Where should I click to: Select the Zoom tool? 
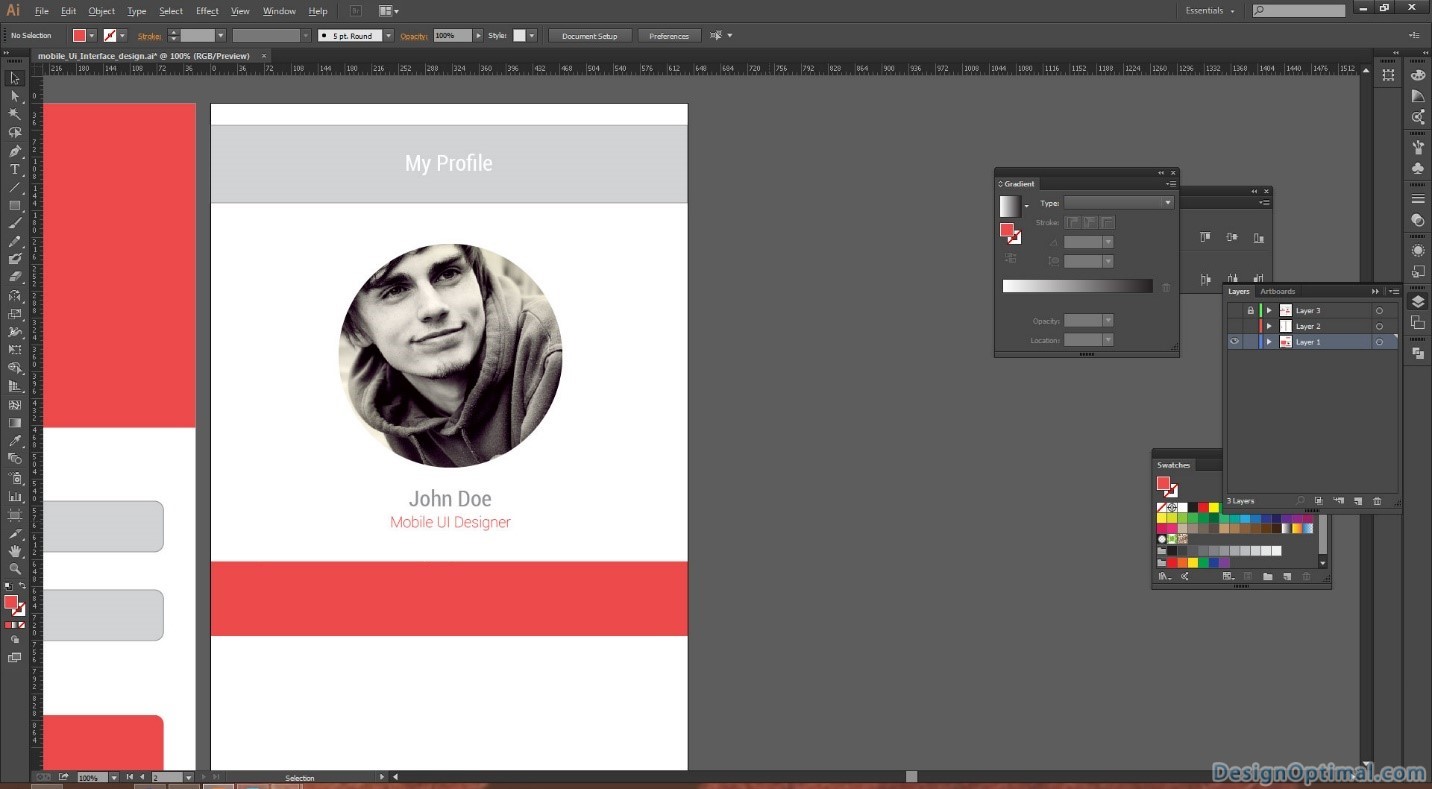15,568
